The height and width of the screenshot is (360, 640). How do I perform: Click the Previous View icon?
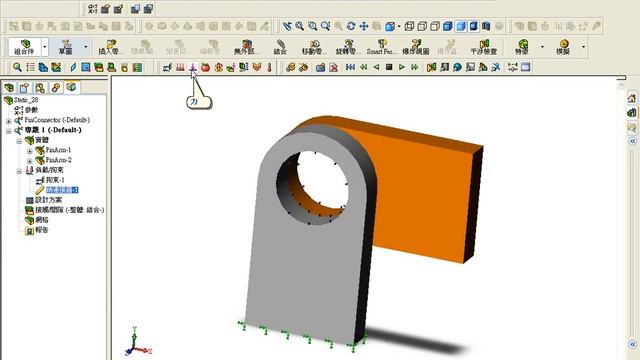pos(287,26)
